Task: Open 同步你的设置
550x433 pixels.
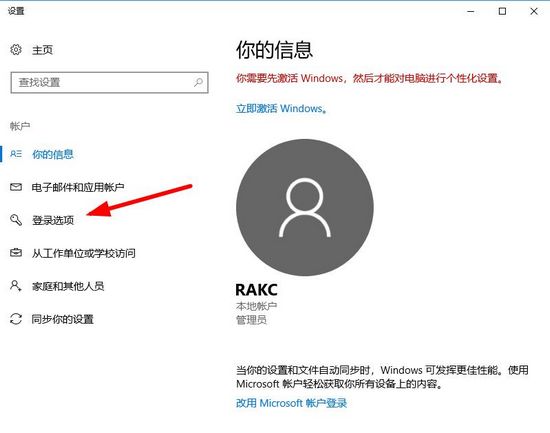Action: [63, 319]
